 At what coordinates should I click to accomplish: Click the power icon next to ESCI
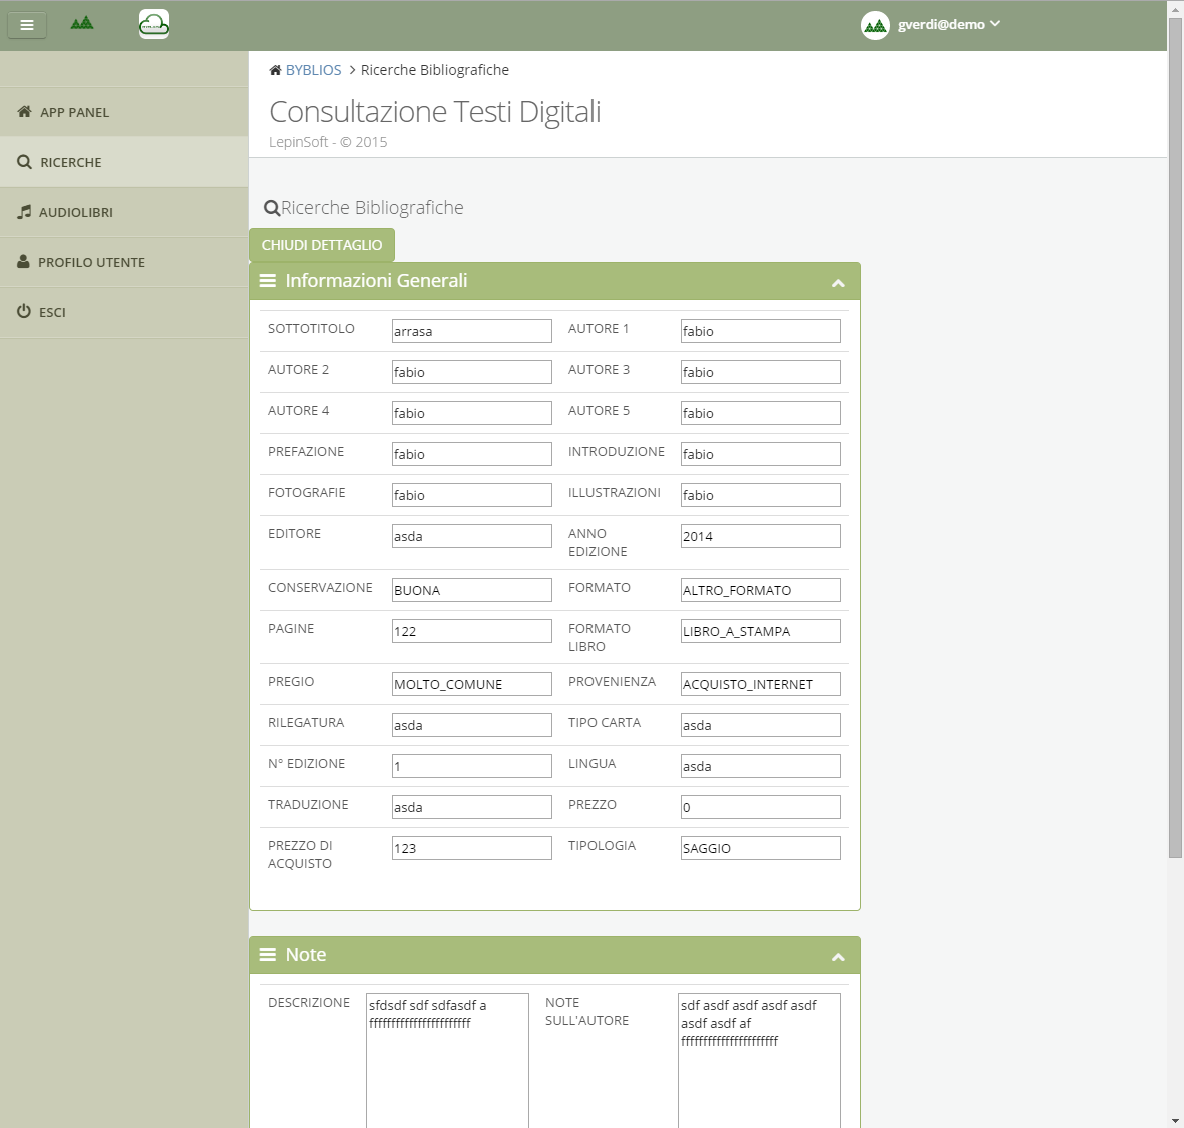tap(24, 311)
